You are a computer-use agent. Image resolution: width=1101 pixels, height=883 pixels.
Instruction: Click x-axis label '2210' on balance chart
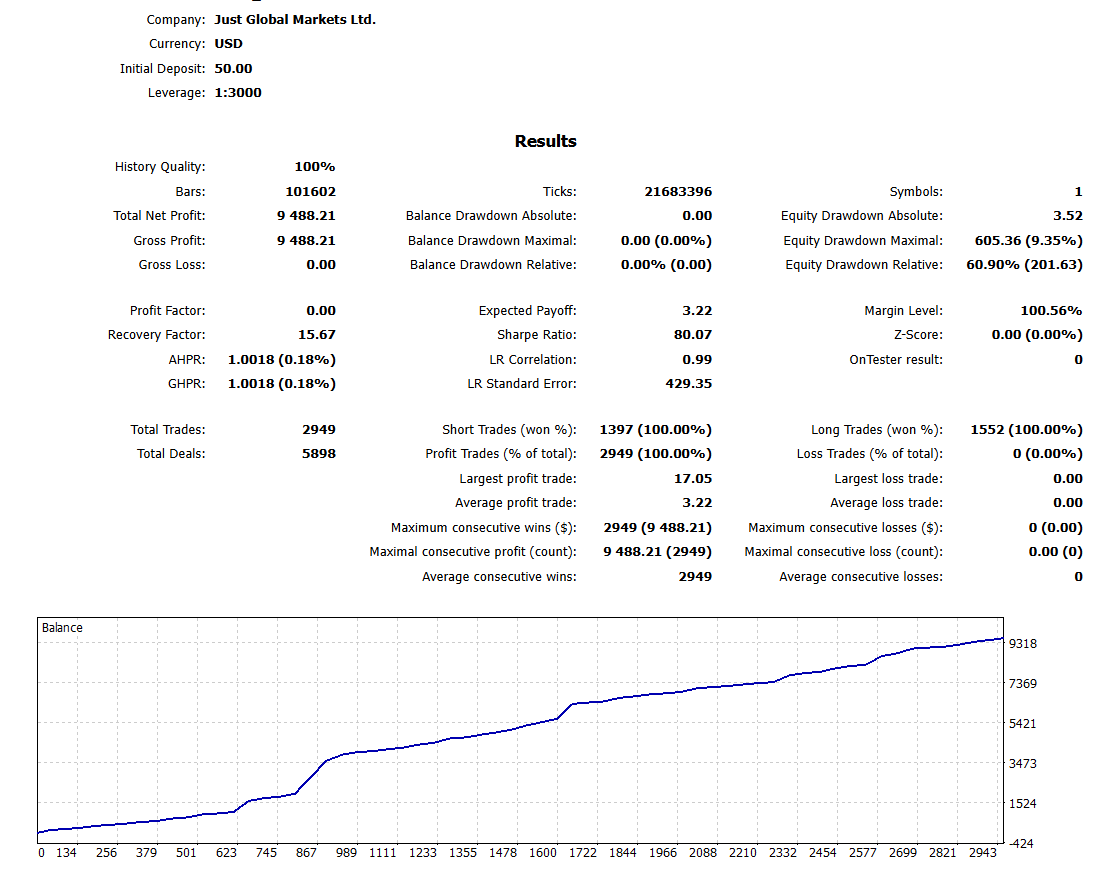tap(743, 853)
